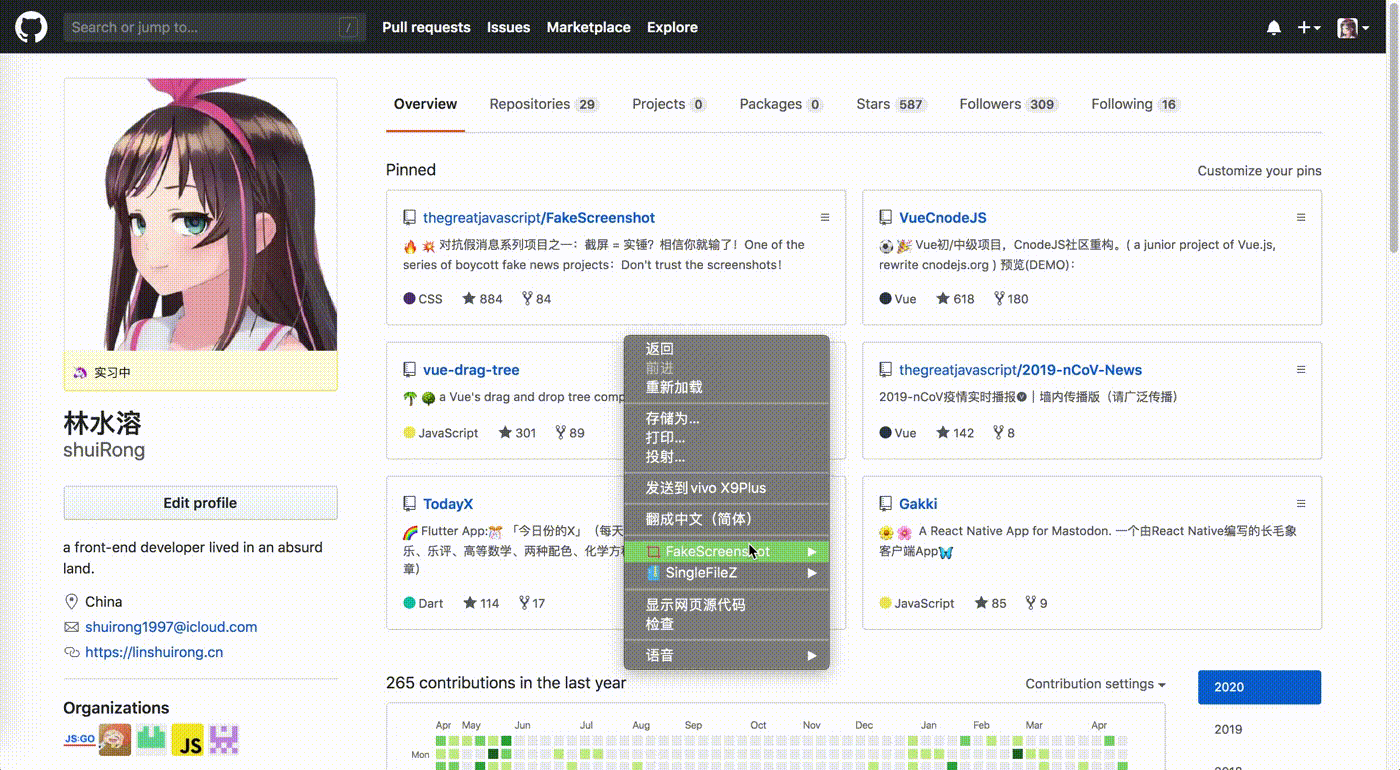Click the fork icon for FakeScreenshot repo
This screenshot has height=770, width=1400.
point(526,299)
